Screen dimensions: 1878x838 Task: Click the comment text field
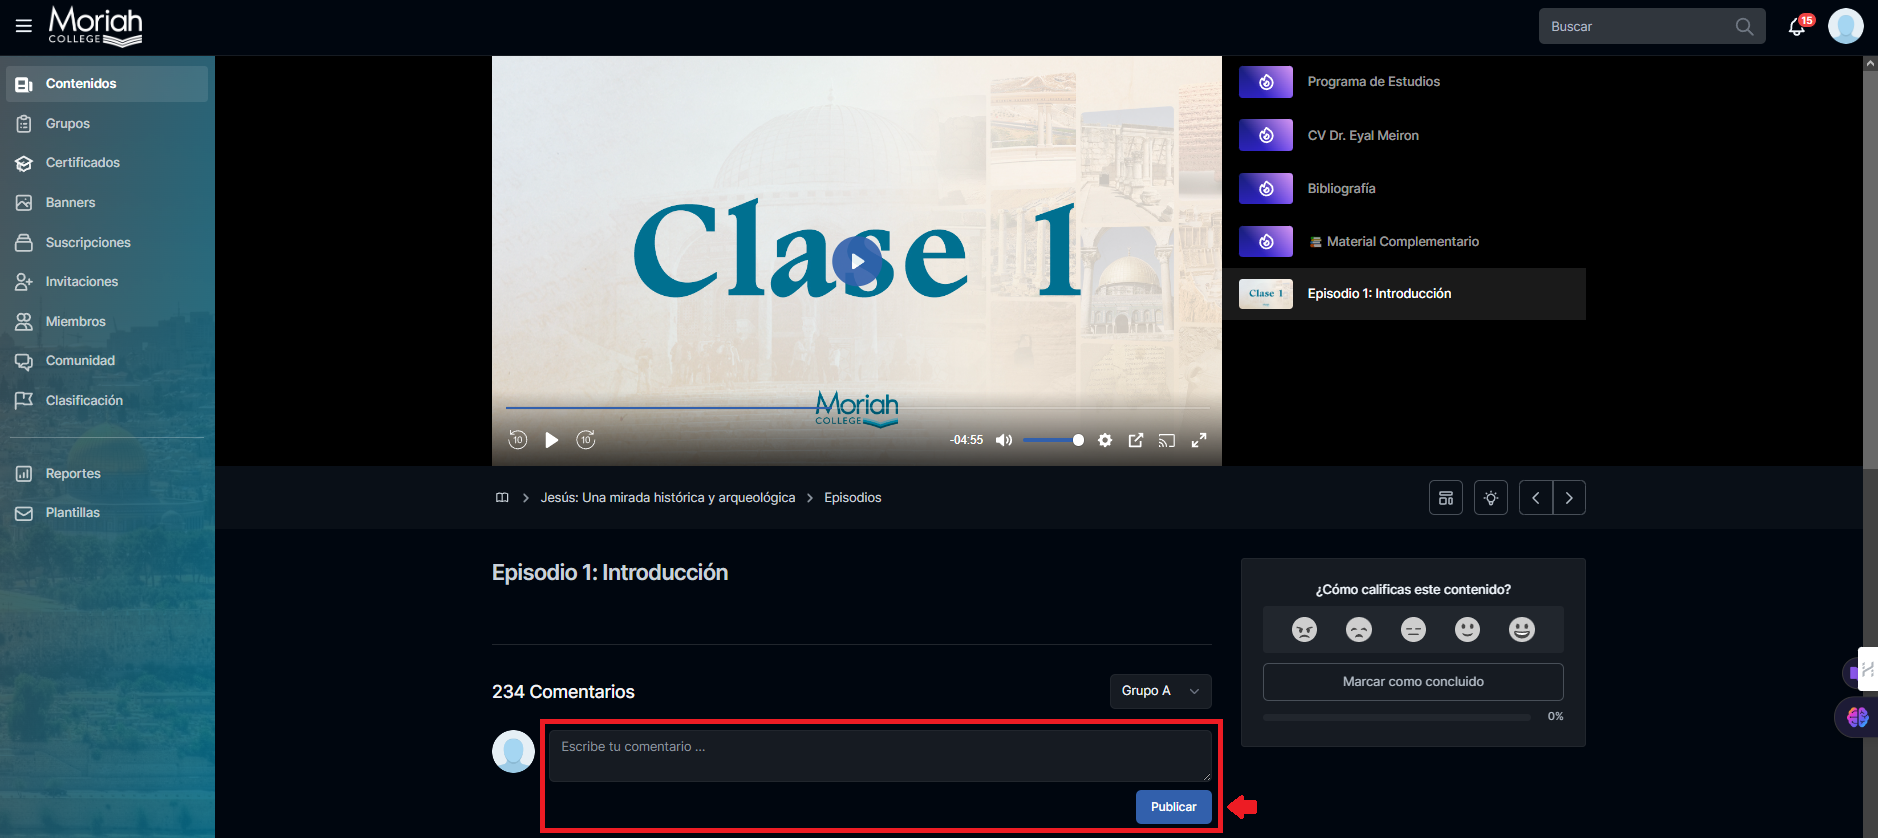[879, 755]
